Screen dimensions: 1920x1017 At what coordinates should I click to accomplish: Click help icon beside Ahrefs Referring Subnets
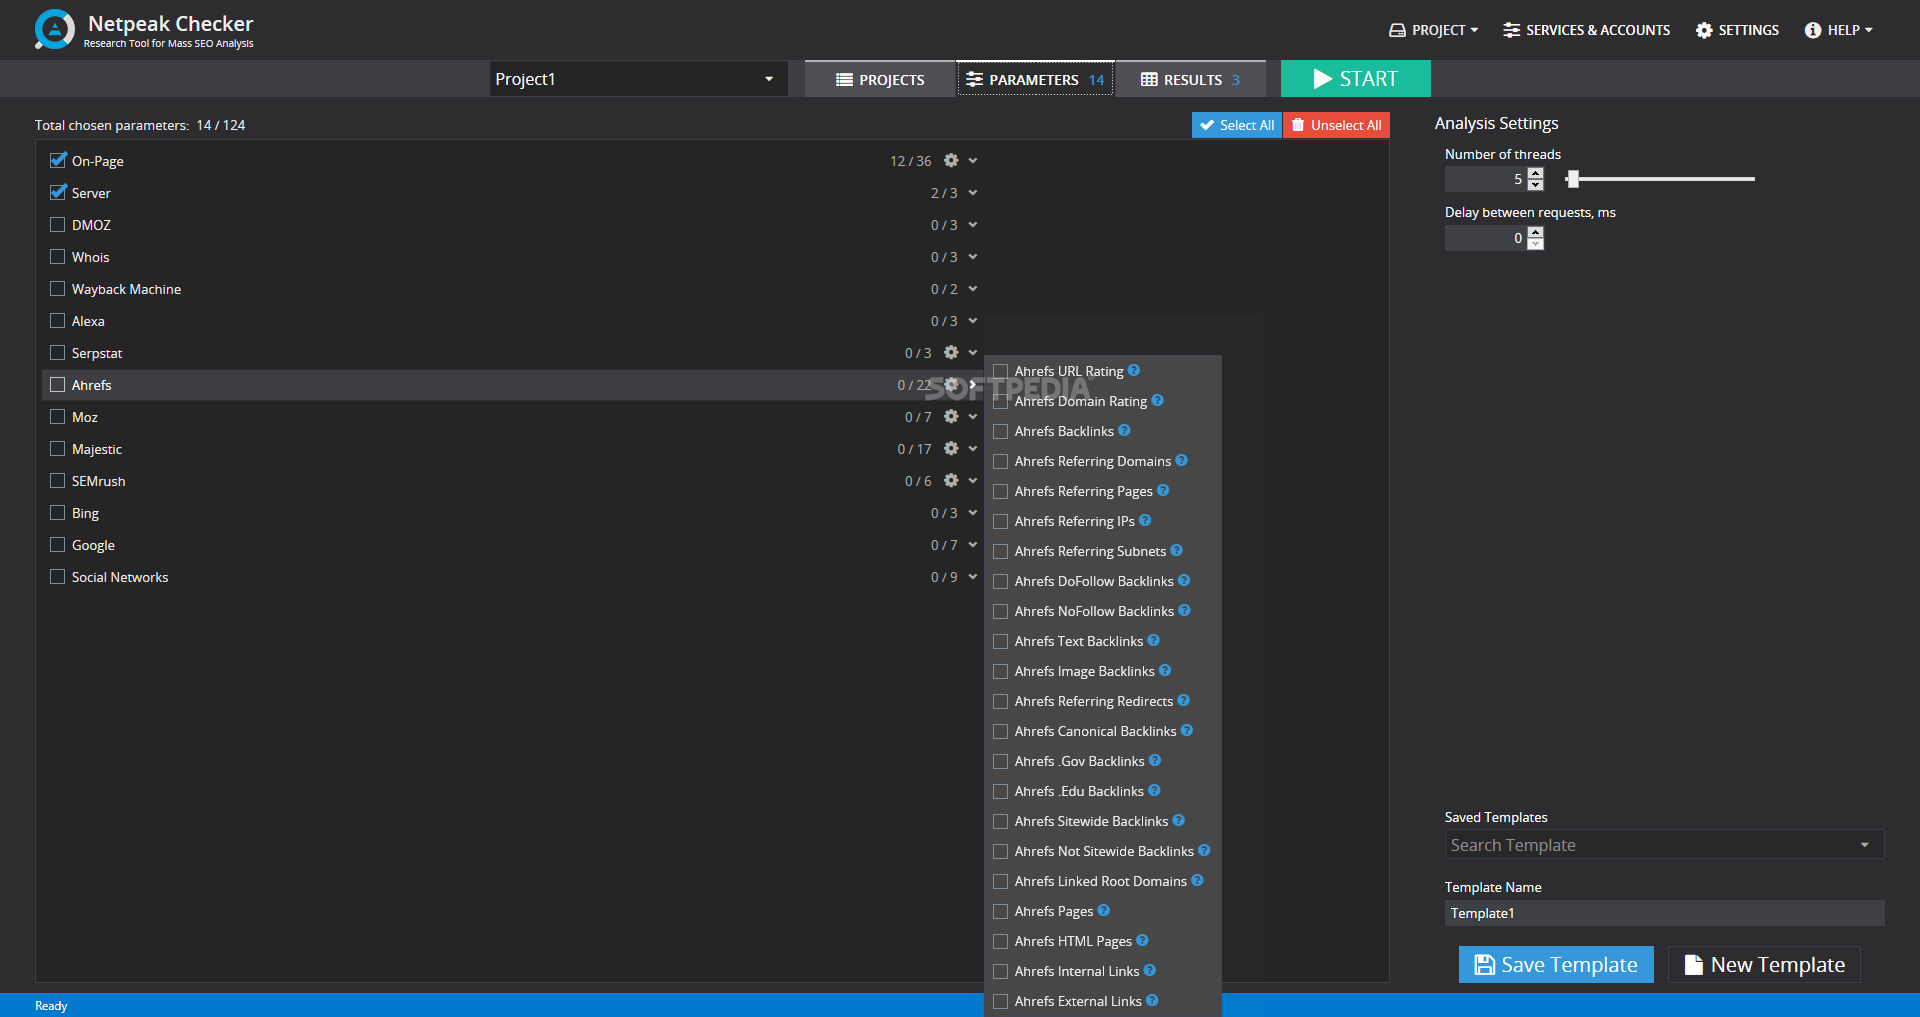[x=1176, y=550]
